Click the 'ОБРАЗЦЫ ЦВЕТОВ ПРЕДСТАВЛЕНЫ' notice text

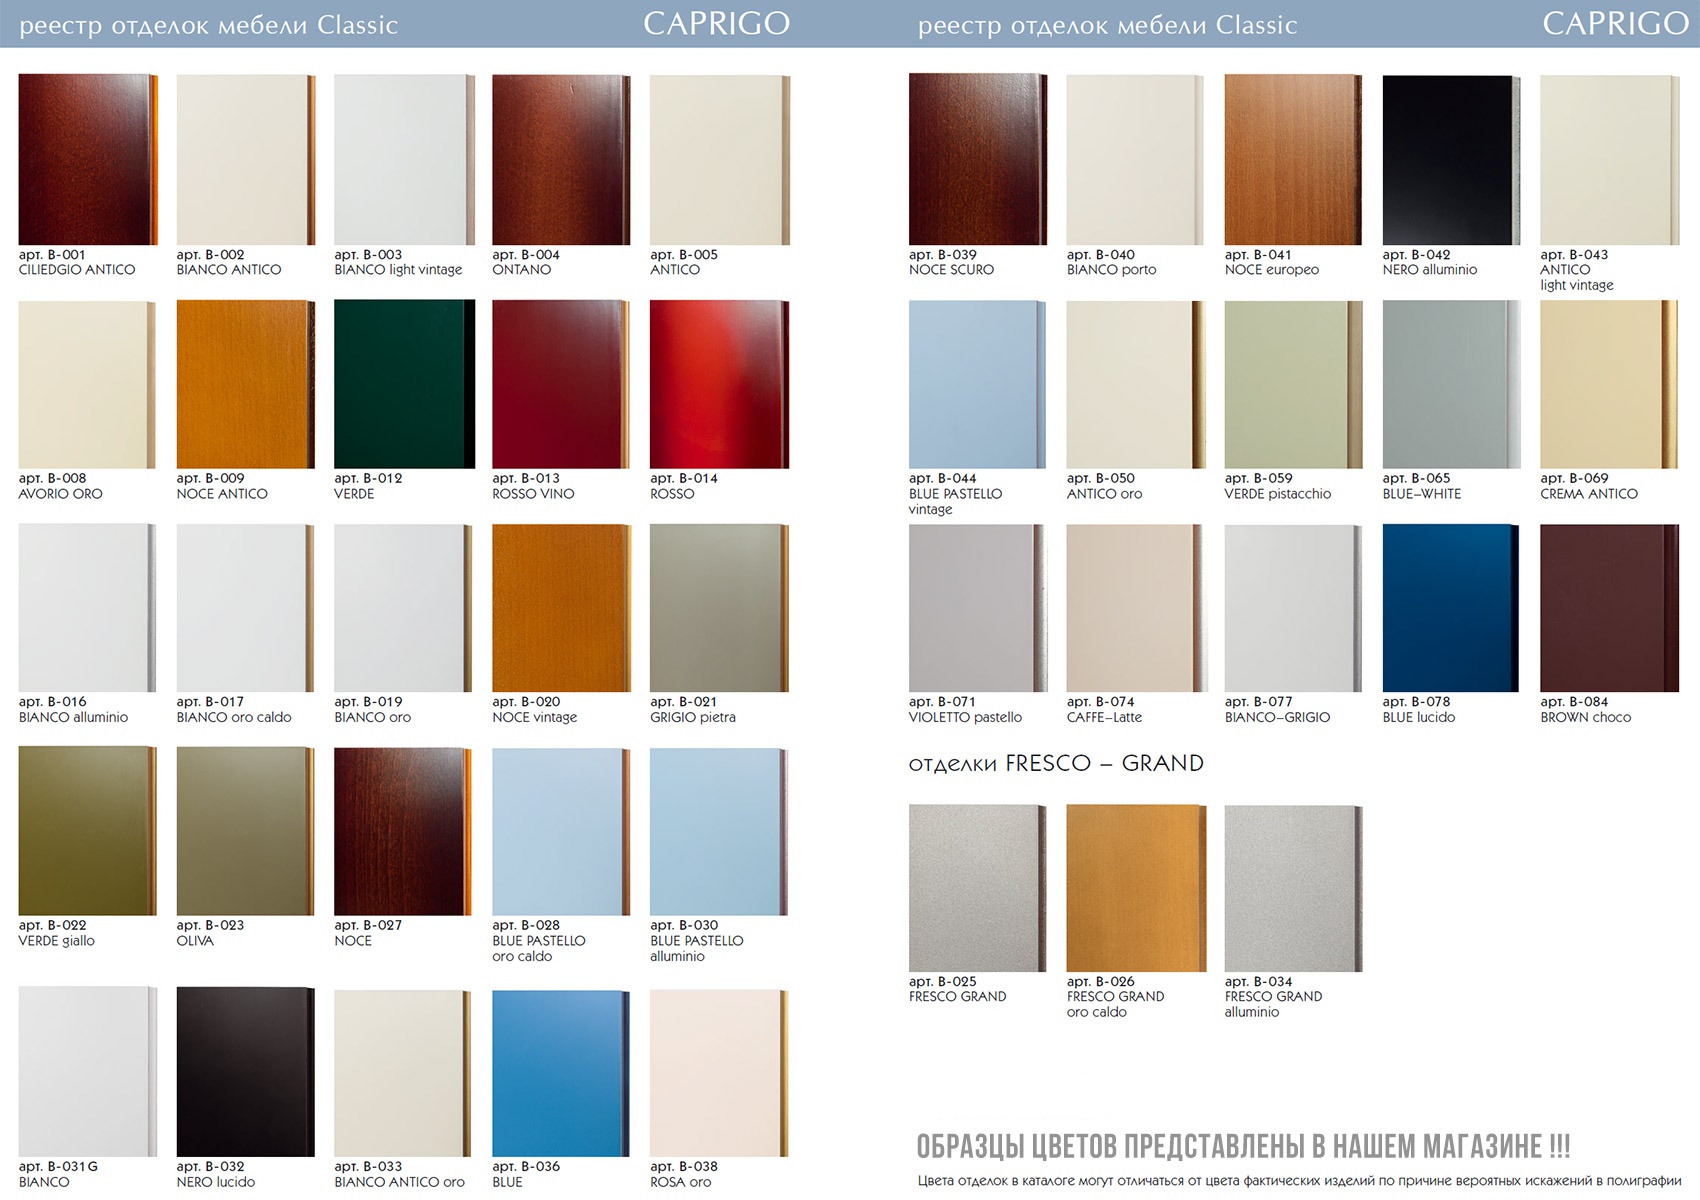pyautogui.click(x=1243, y=1146)
